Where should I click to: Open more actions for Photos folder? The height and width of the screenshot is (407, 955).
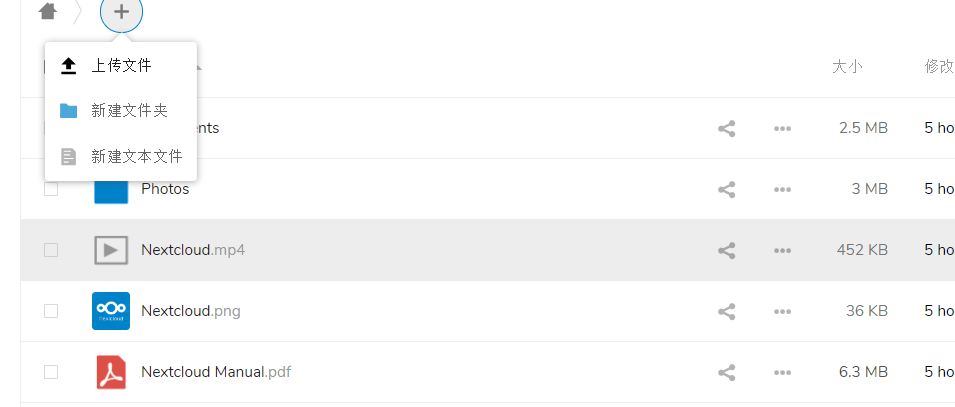[782, 189]
